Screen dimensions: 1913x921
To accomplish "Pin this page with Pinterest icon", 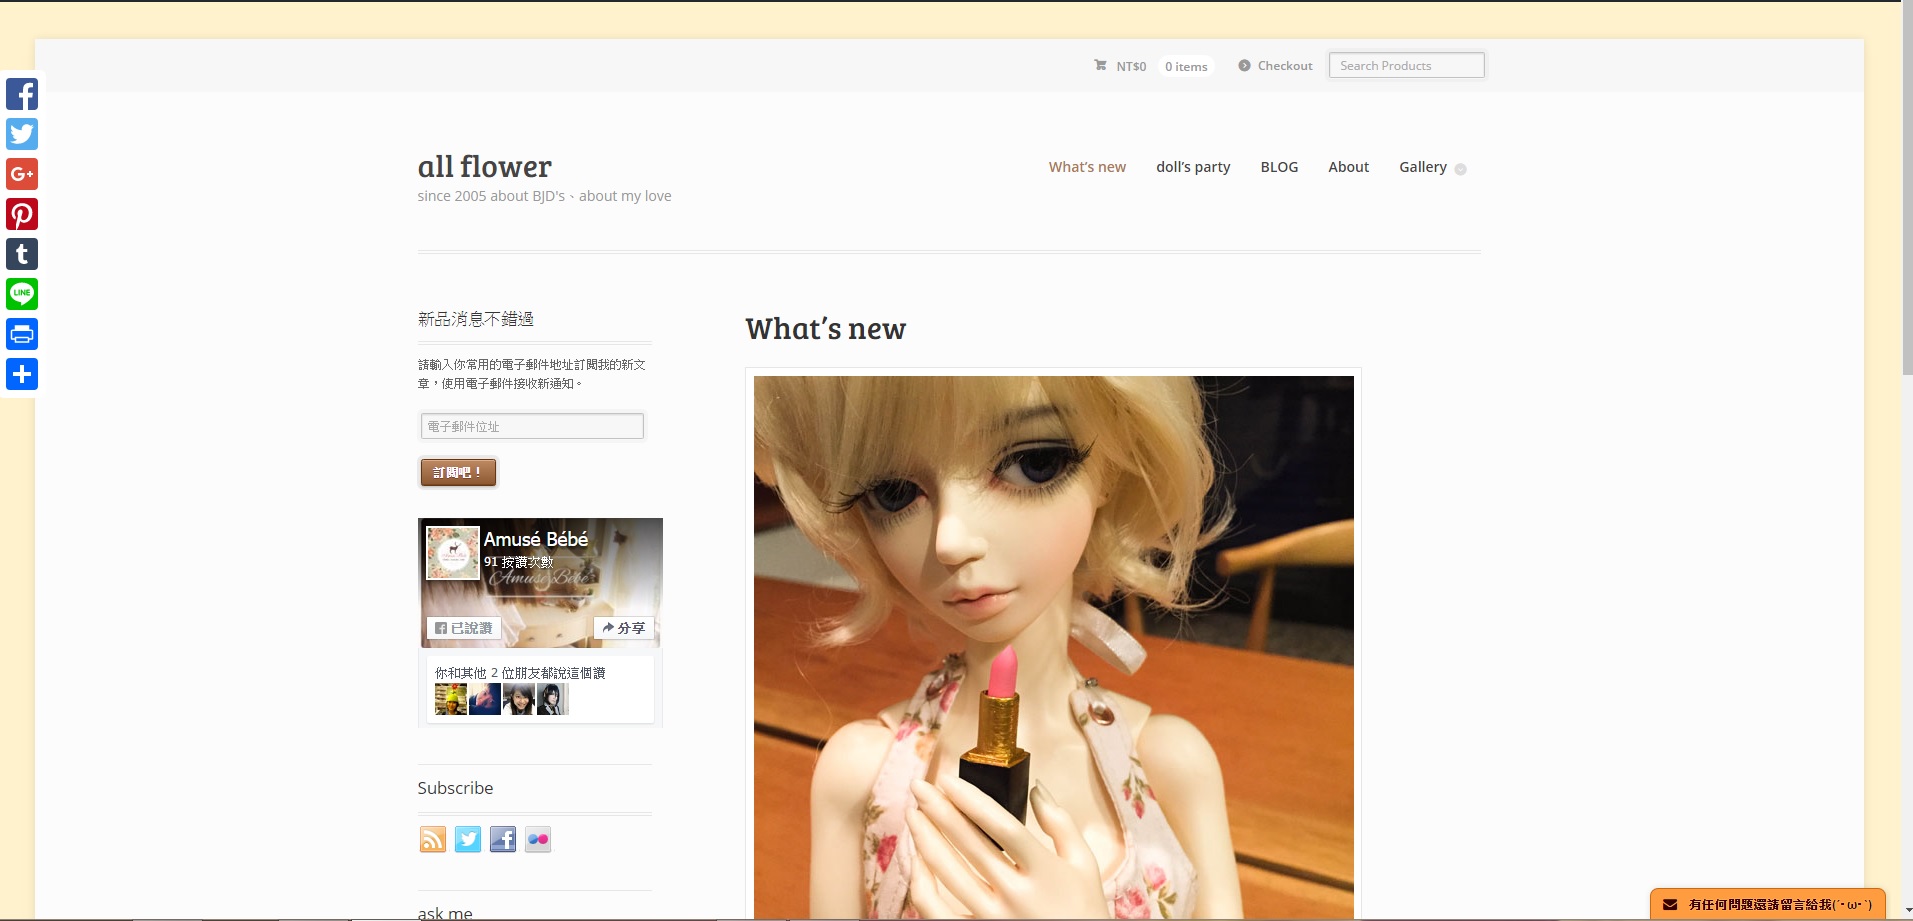I will [22, 214].
